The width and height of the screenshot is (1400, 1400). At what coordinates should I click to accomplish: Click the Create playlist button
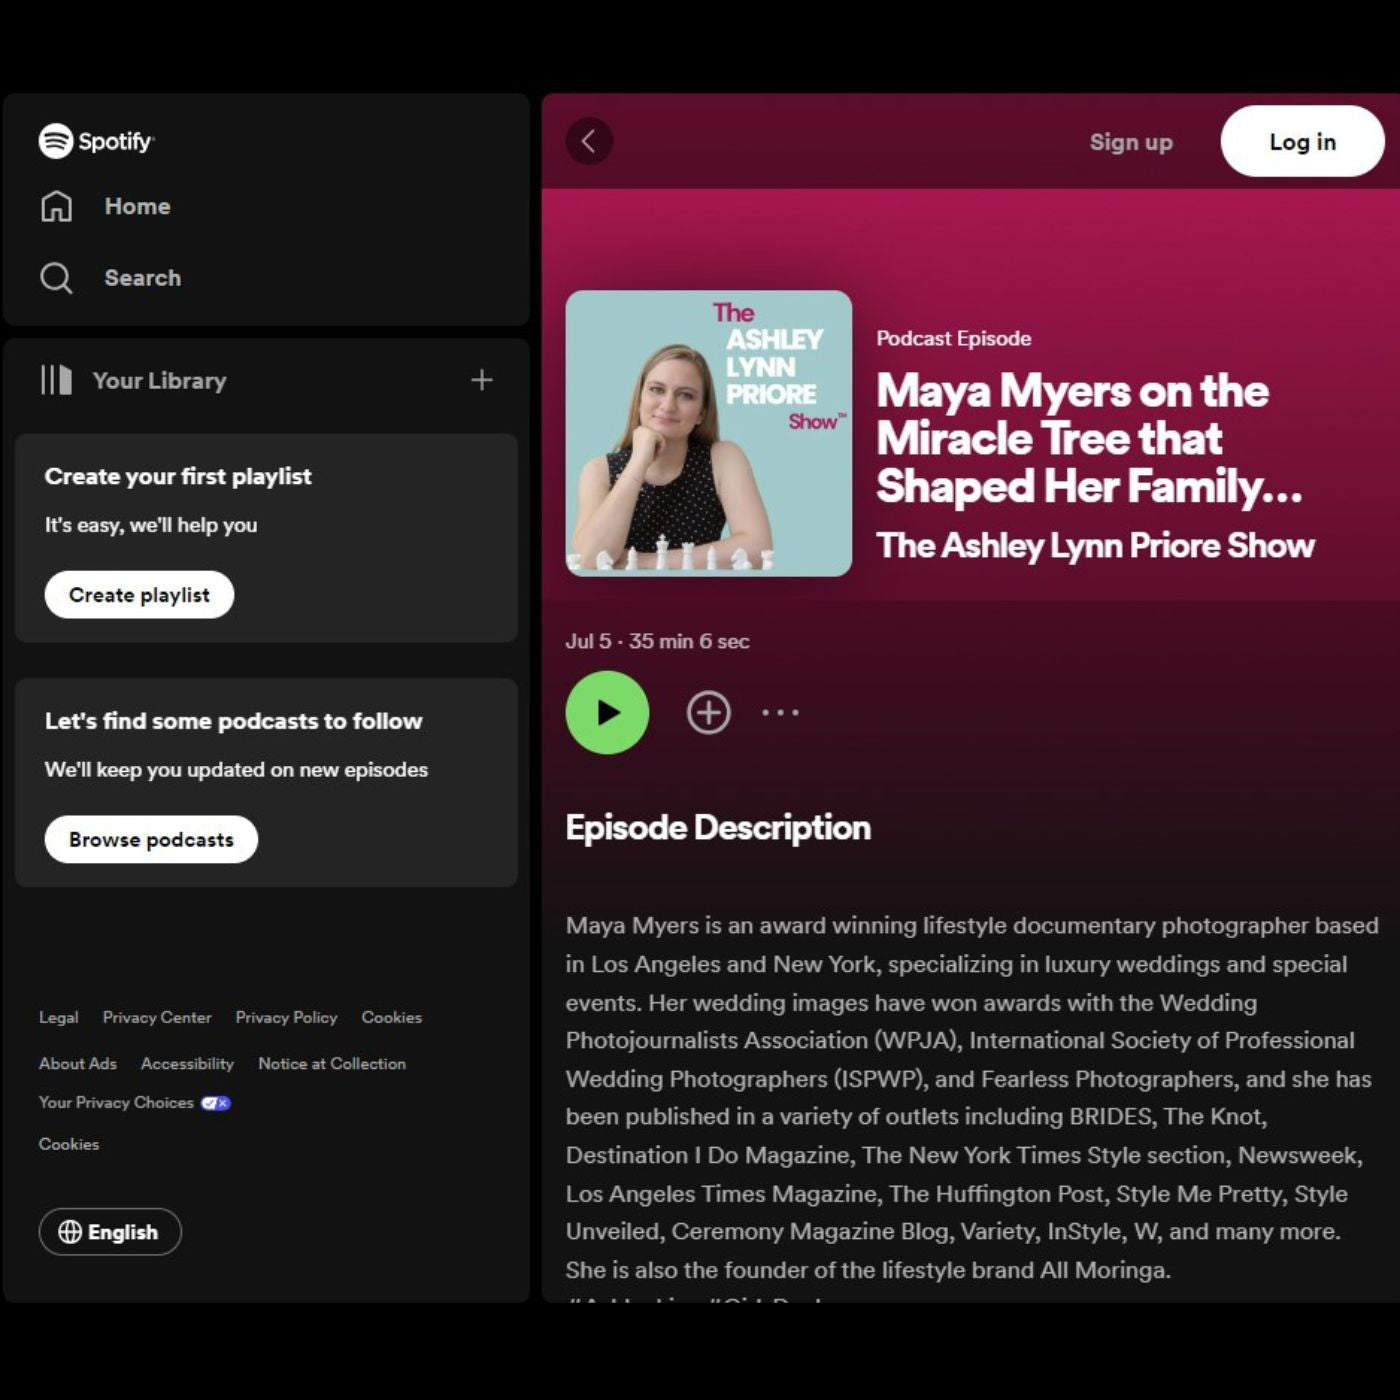coord(139,595)
